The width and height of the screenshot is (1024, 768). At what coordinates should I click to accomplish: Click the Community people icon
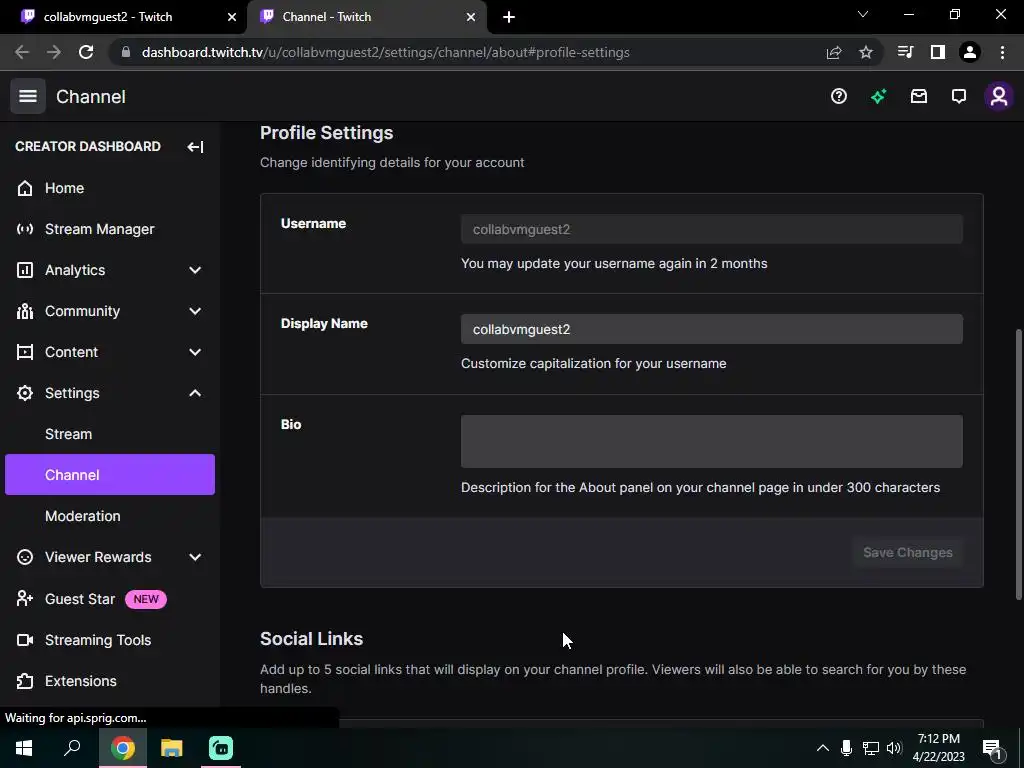(x=25, y=312)
